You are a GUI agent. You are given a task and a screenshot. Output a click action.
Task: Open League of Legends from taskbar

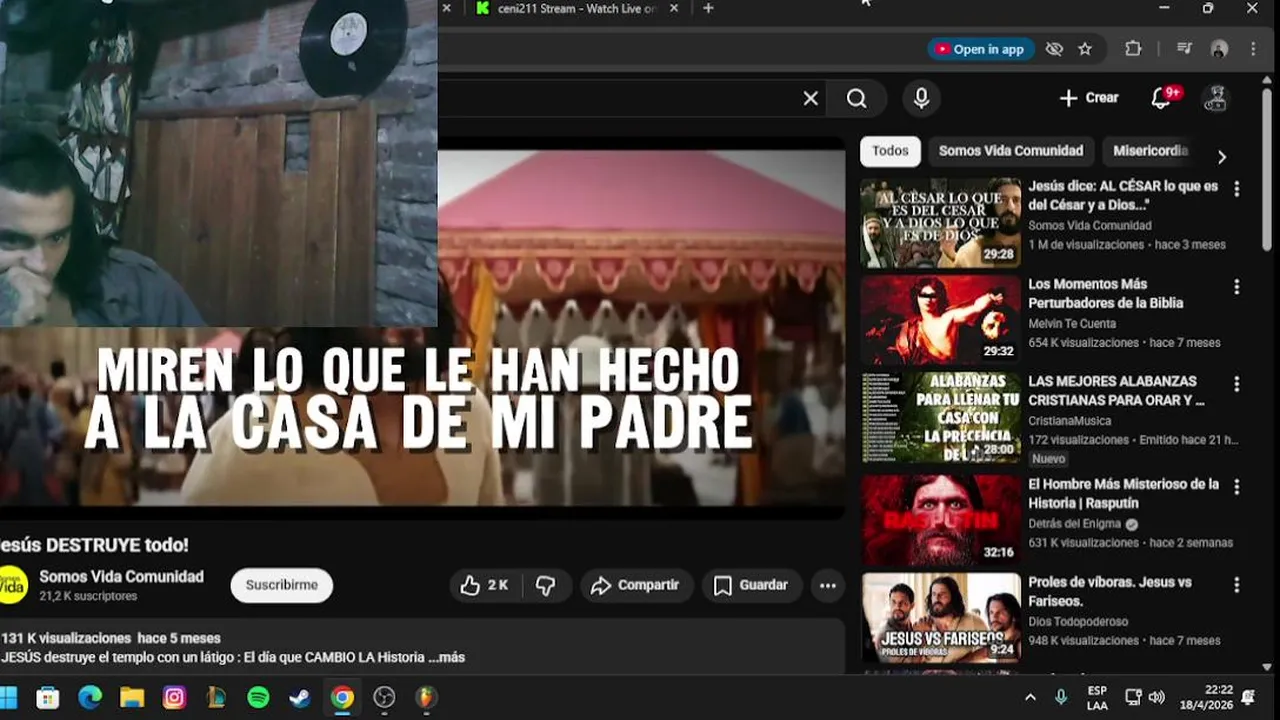(216, 697)
